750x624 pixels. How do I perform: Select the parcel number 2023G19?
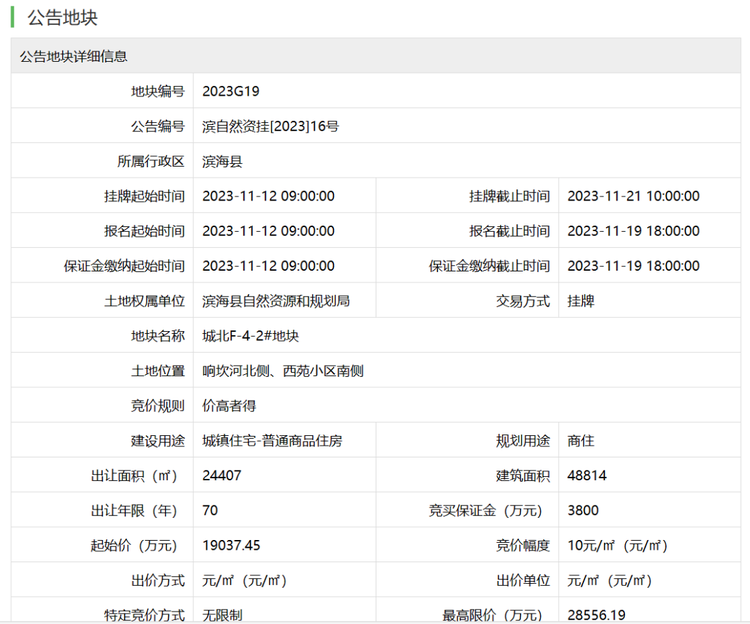[230, 91]
